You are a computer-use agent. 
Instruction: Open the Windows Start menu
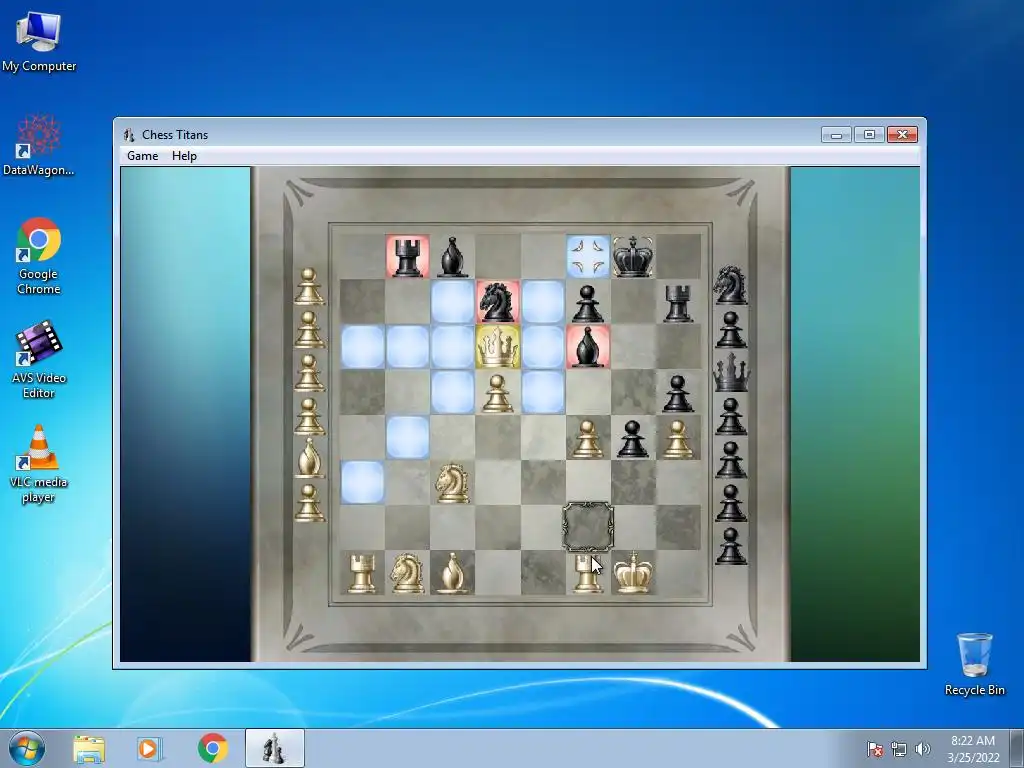click(27, 748)
